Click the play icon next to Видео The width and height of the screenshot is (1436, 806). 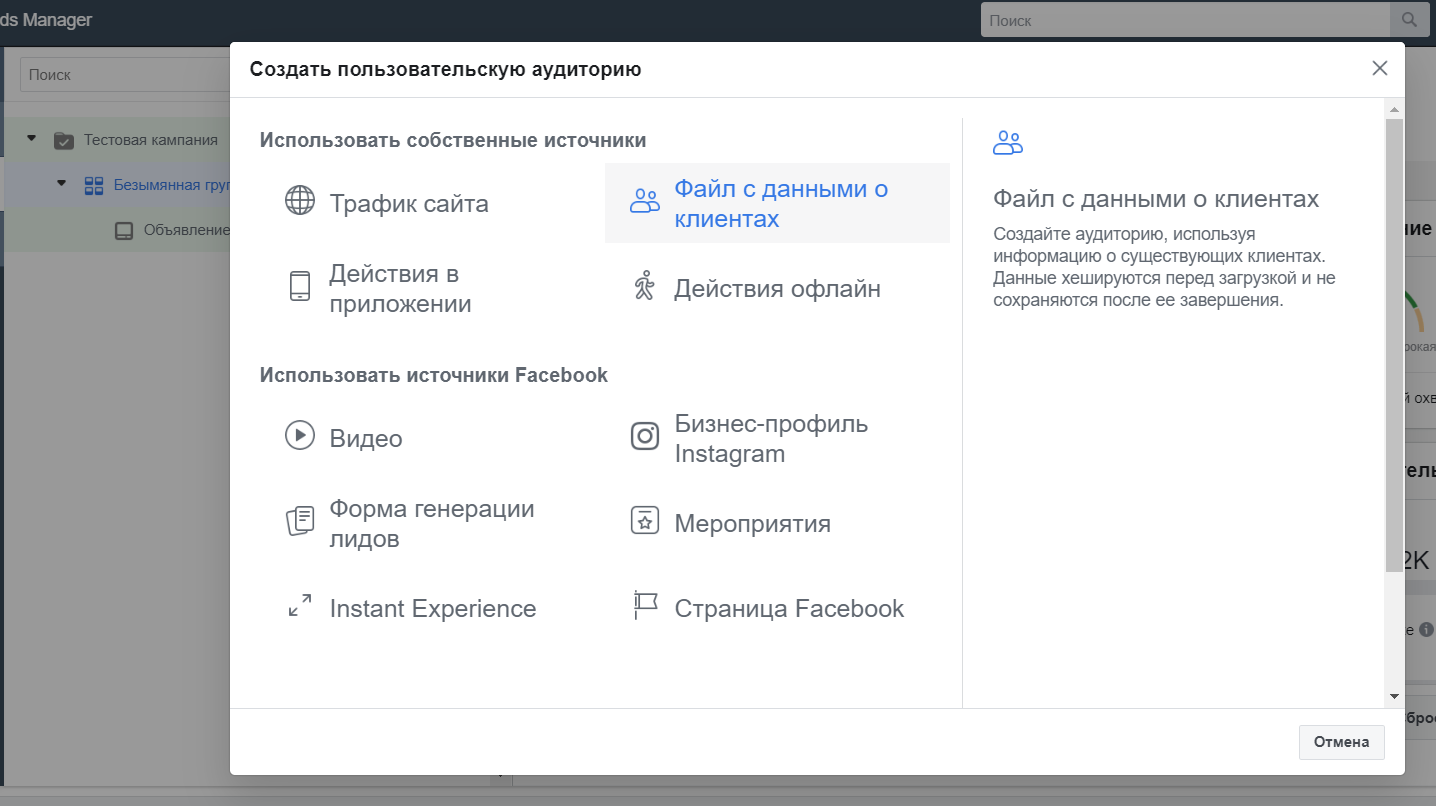pyautogui.click(x=300, y=436)
